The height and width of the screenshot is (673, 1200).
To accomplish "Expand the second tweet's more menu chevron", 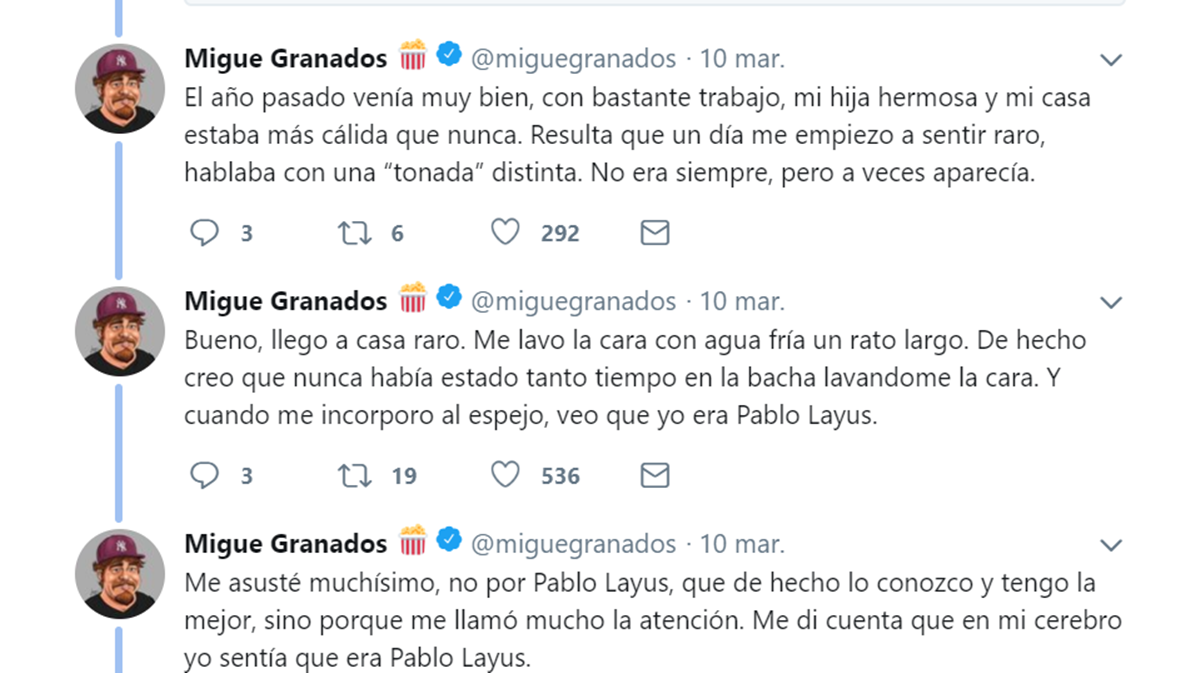I will click(x=1111, y=302).
